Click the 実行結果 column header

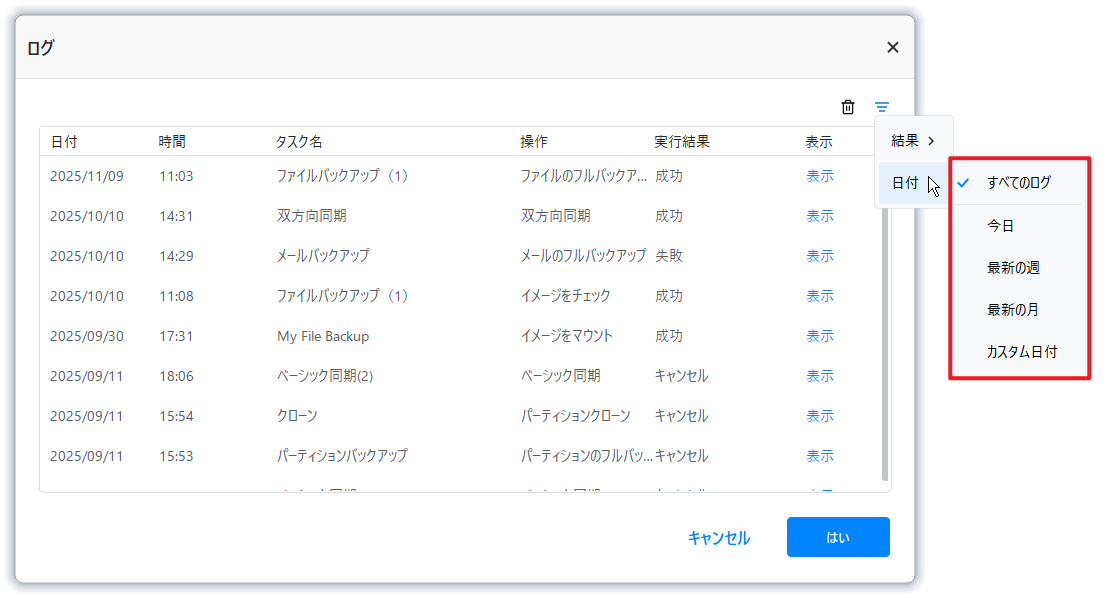click(x=682, y=142)
